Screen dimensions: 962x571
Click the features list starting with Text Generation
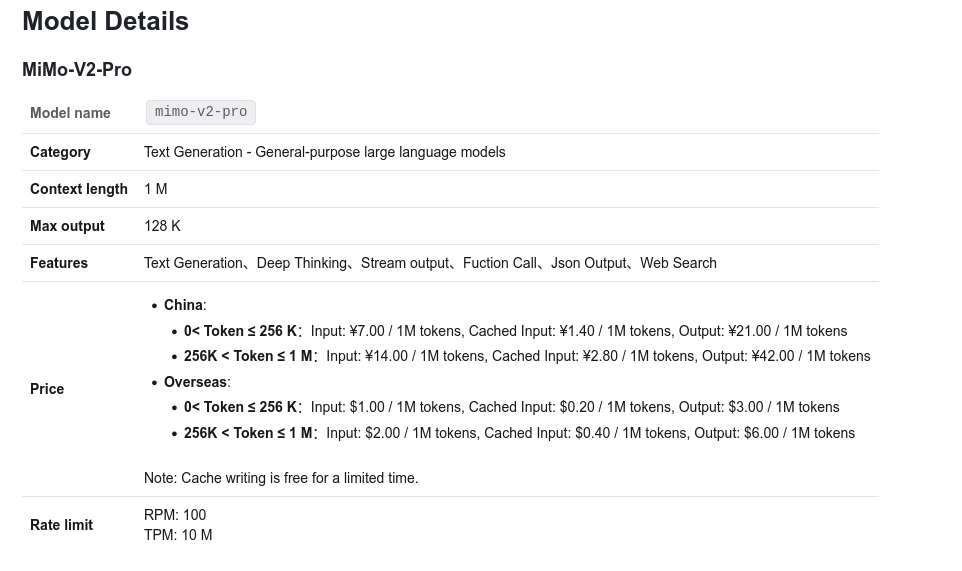[430, 263]
